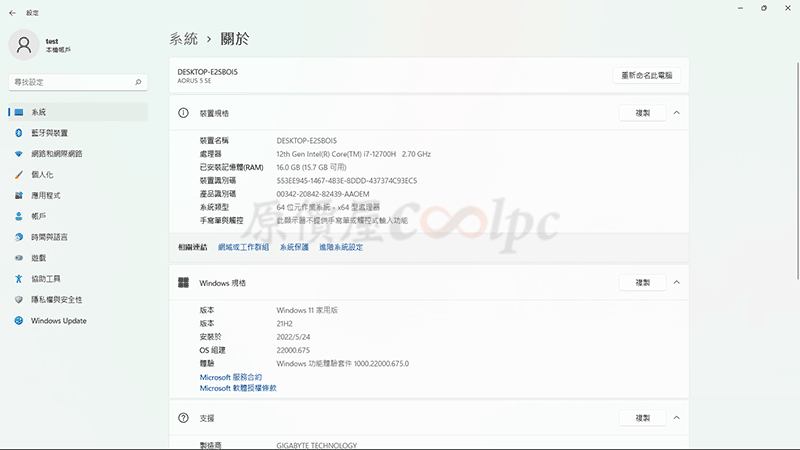Open 進階系統設定 link
Screen dimensions: 800x450
[x=341, y=247]
